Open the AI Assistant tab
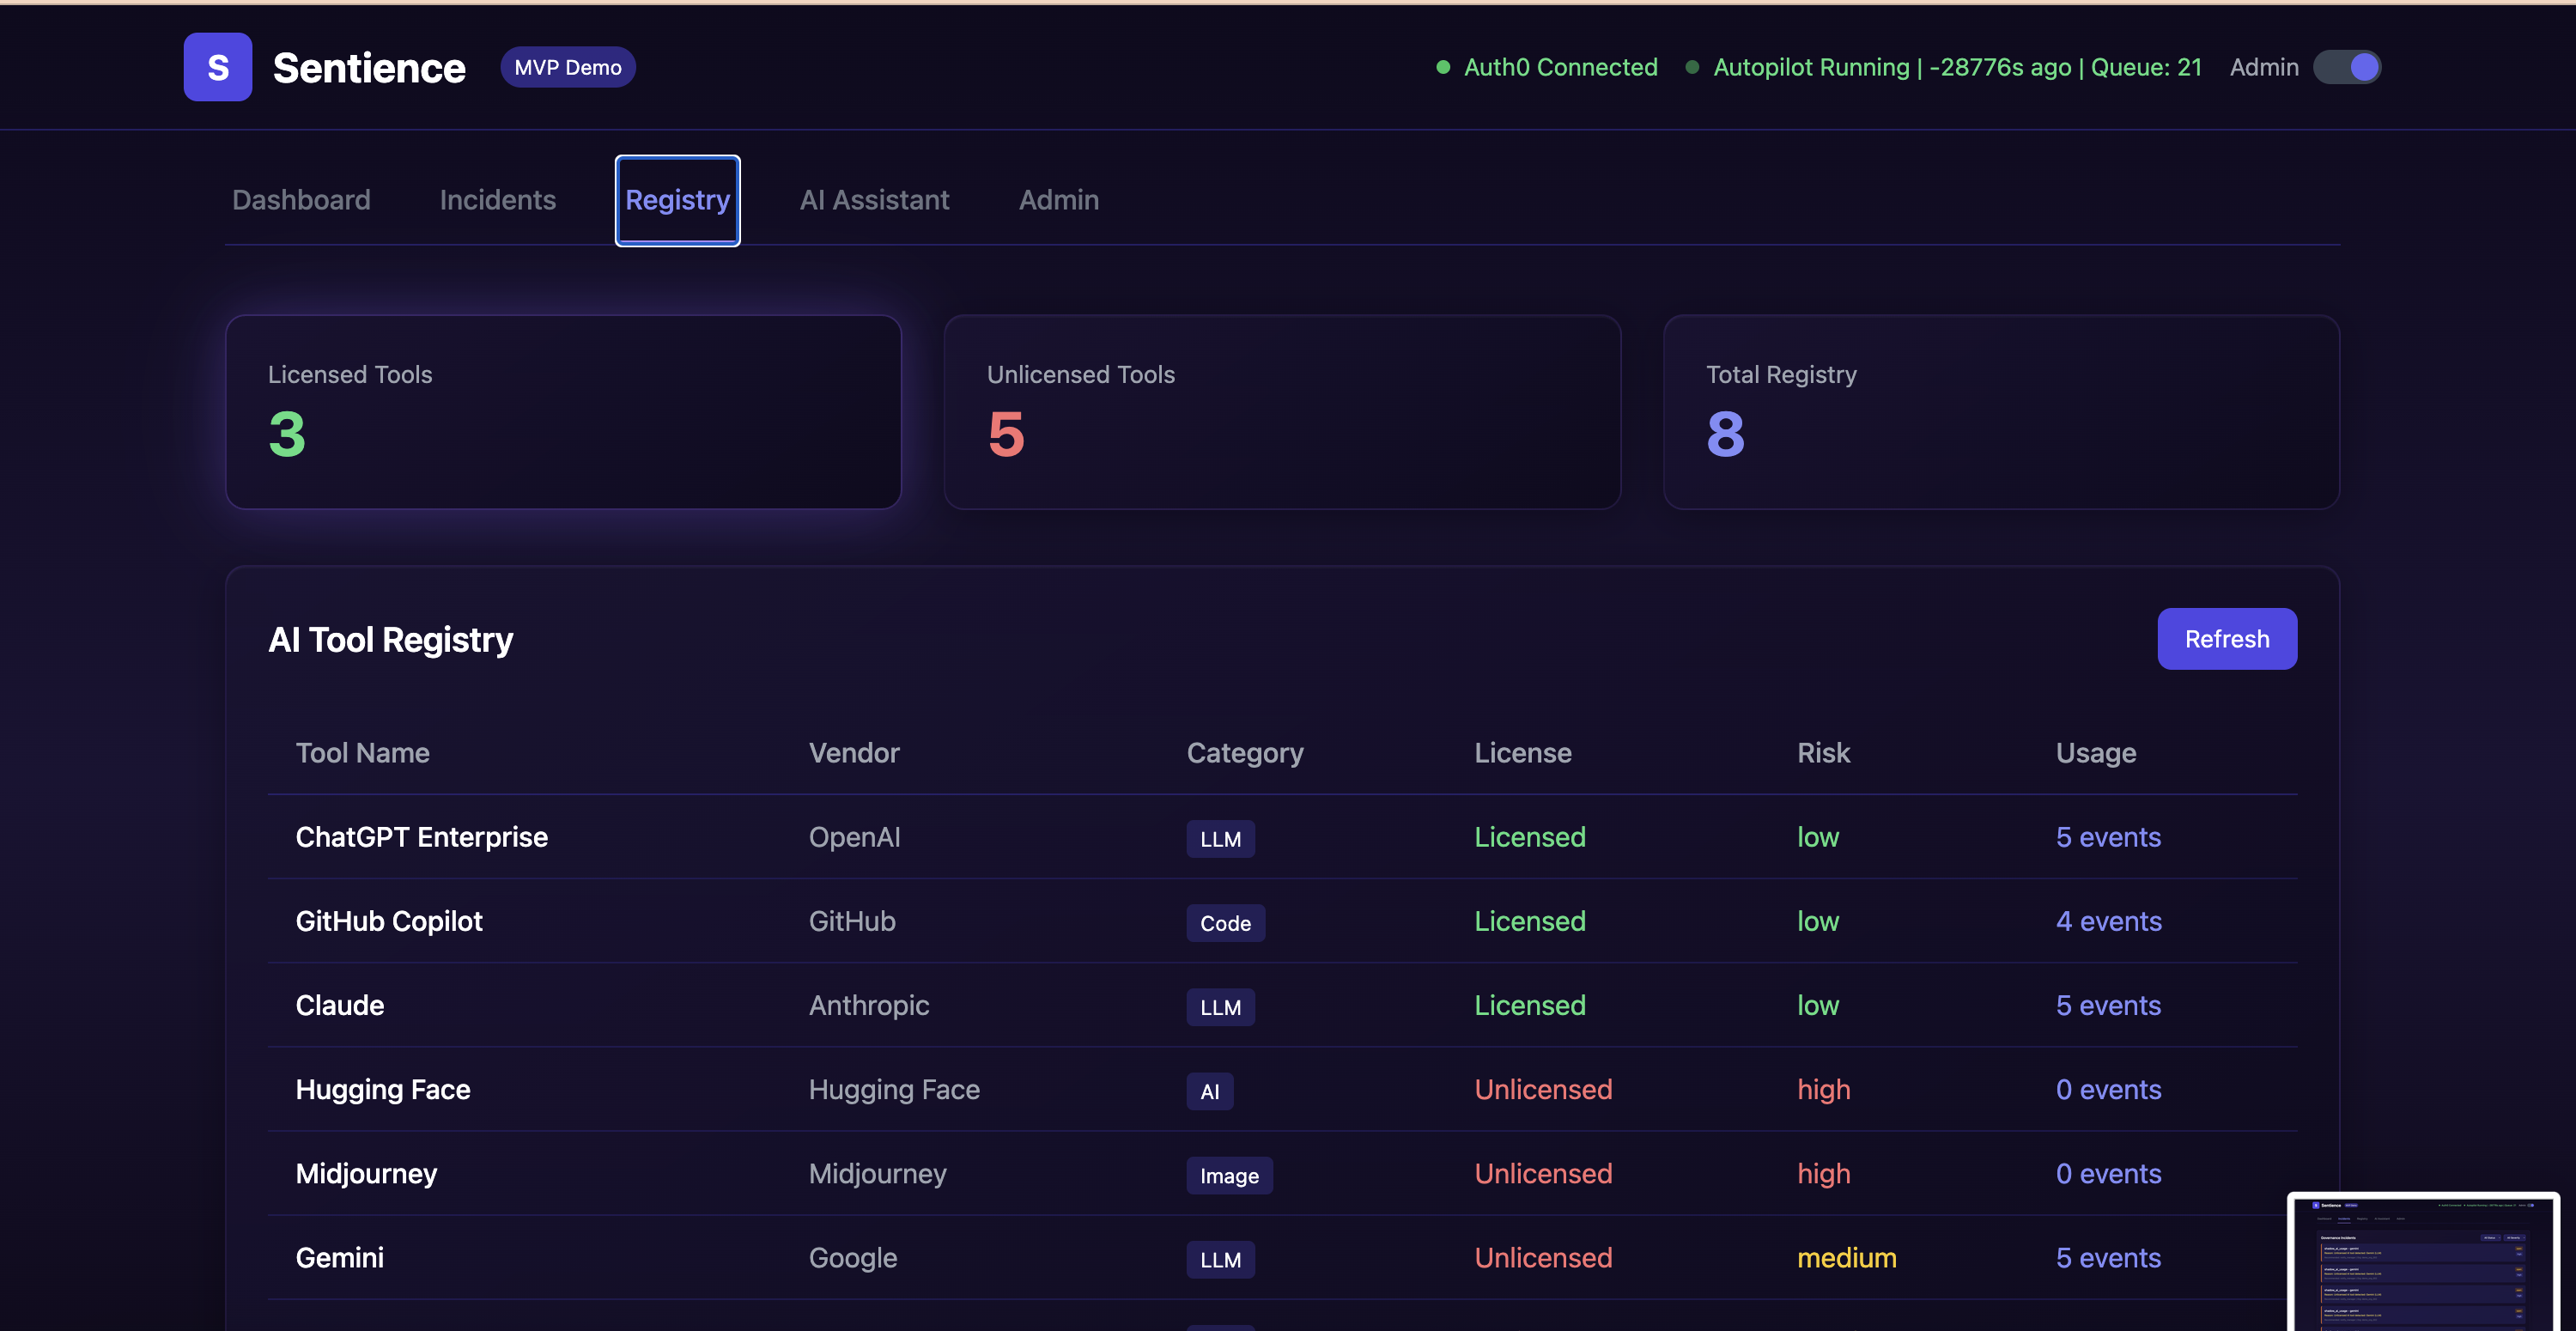This screenshot has width=2576, height=1331. (874, 200)
